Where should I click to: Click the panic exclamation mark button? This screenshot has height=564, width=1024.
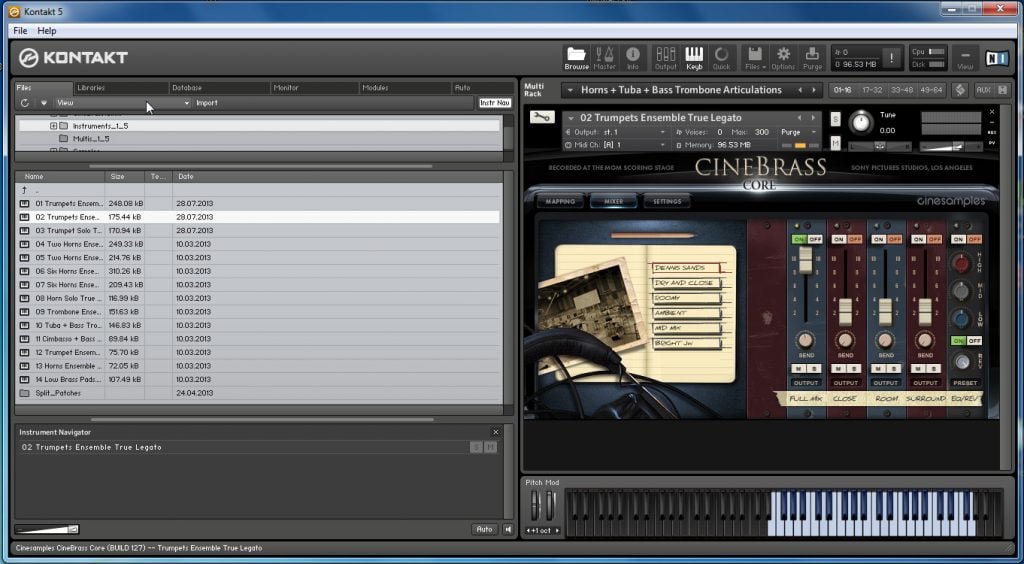coord(891,57)
